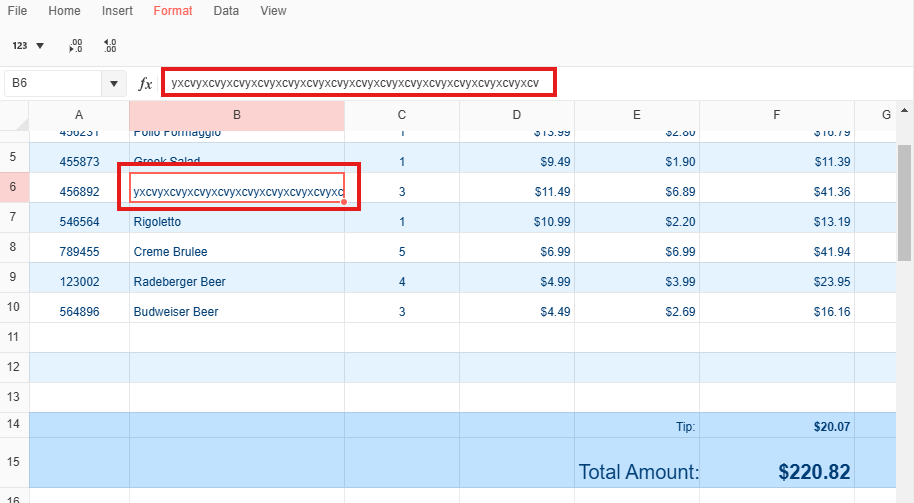This screenshot has height=503, width=914.
Task: Click the B6 name box field
Action: [54, 84]
